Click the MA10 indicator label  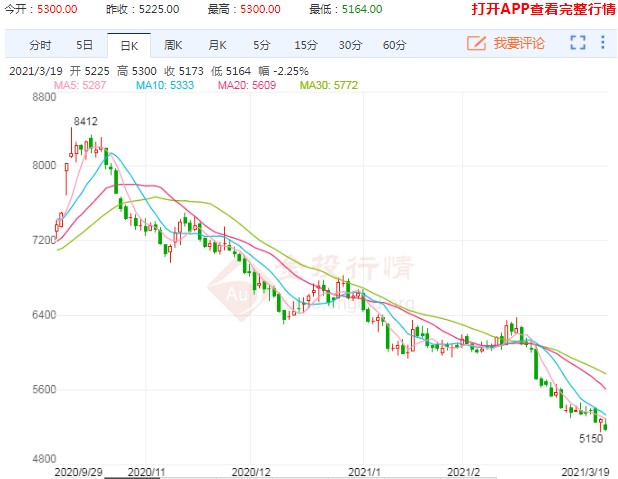coord(166,85)
